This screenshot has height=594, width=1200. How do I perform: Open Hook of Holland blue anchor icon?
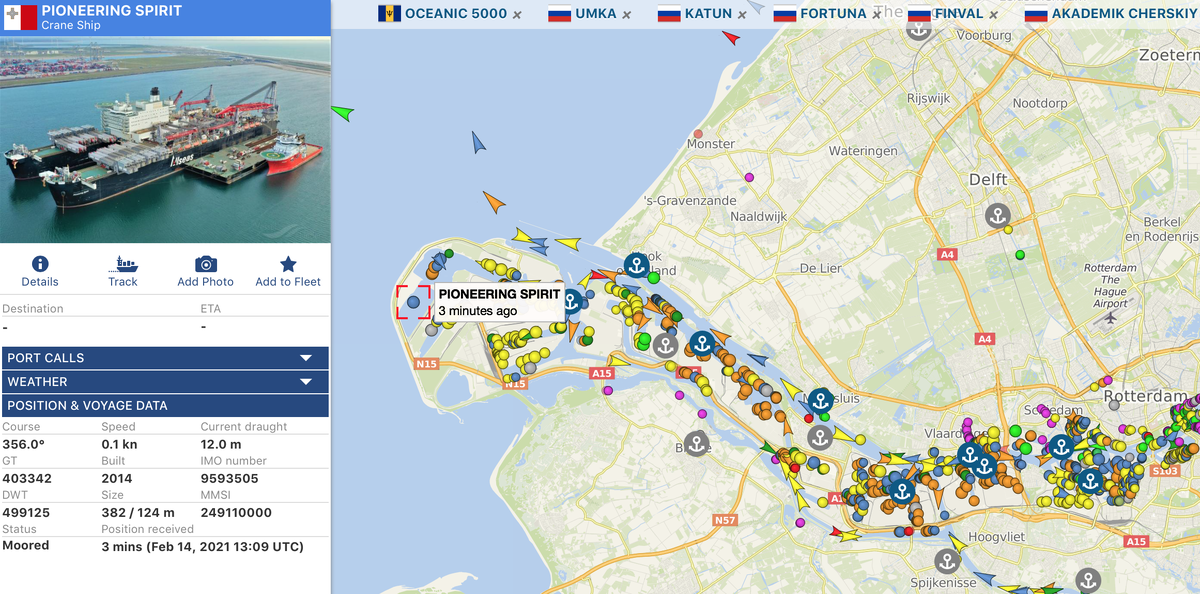click(x=636, y=265)
